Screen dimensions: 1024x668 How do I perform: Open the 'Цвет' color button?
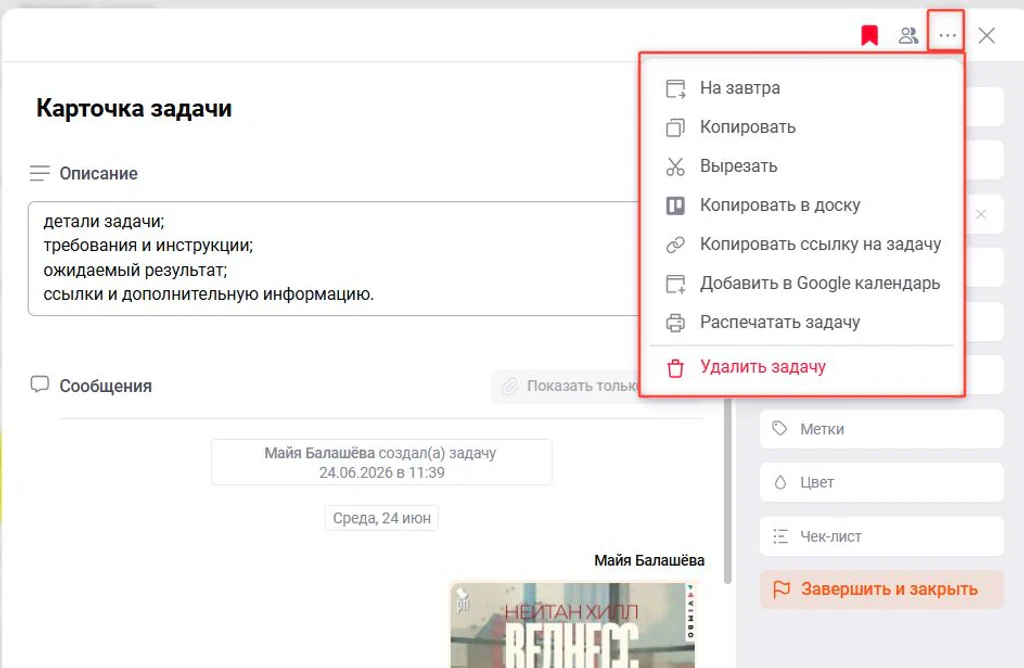point(882,483)
